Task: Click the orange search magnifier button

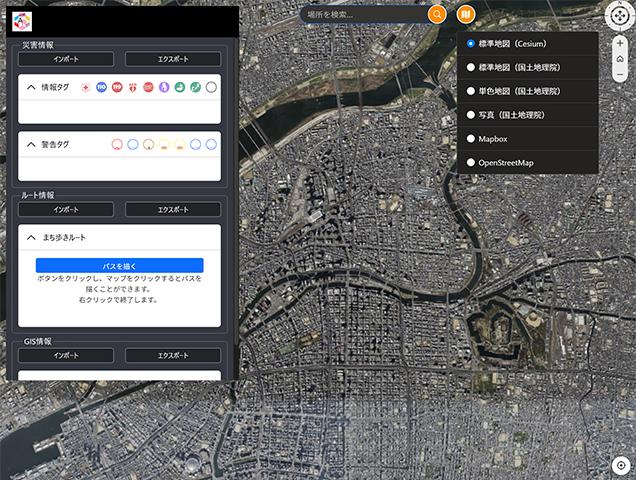Action: pos(437,14)
